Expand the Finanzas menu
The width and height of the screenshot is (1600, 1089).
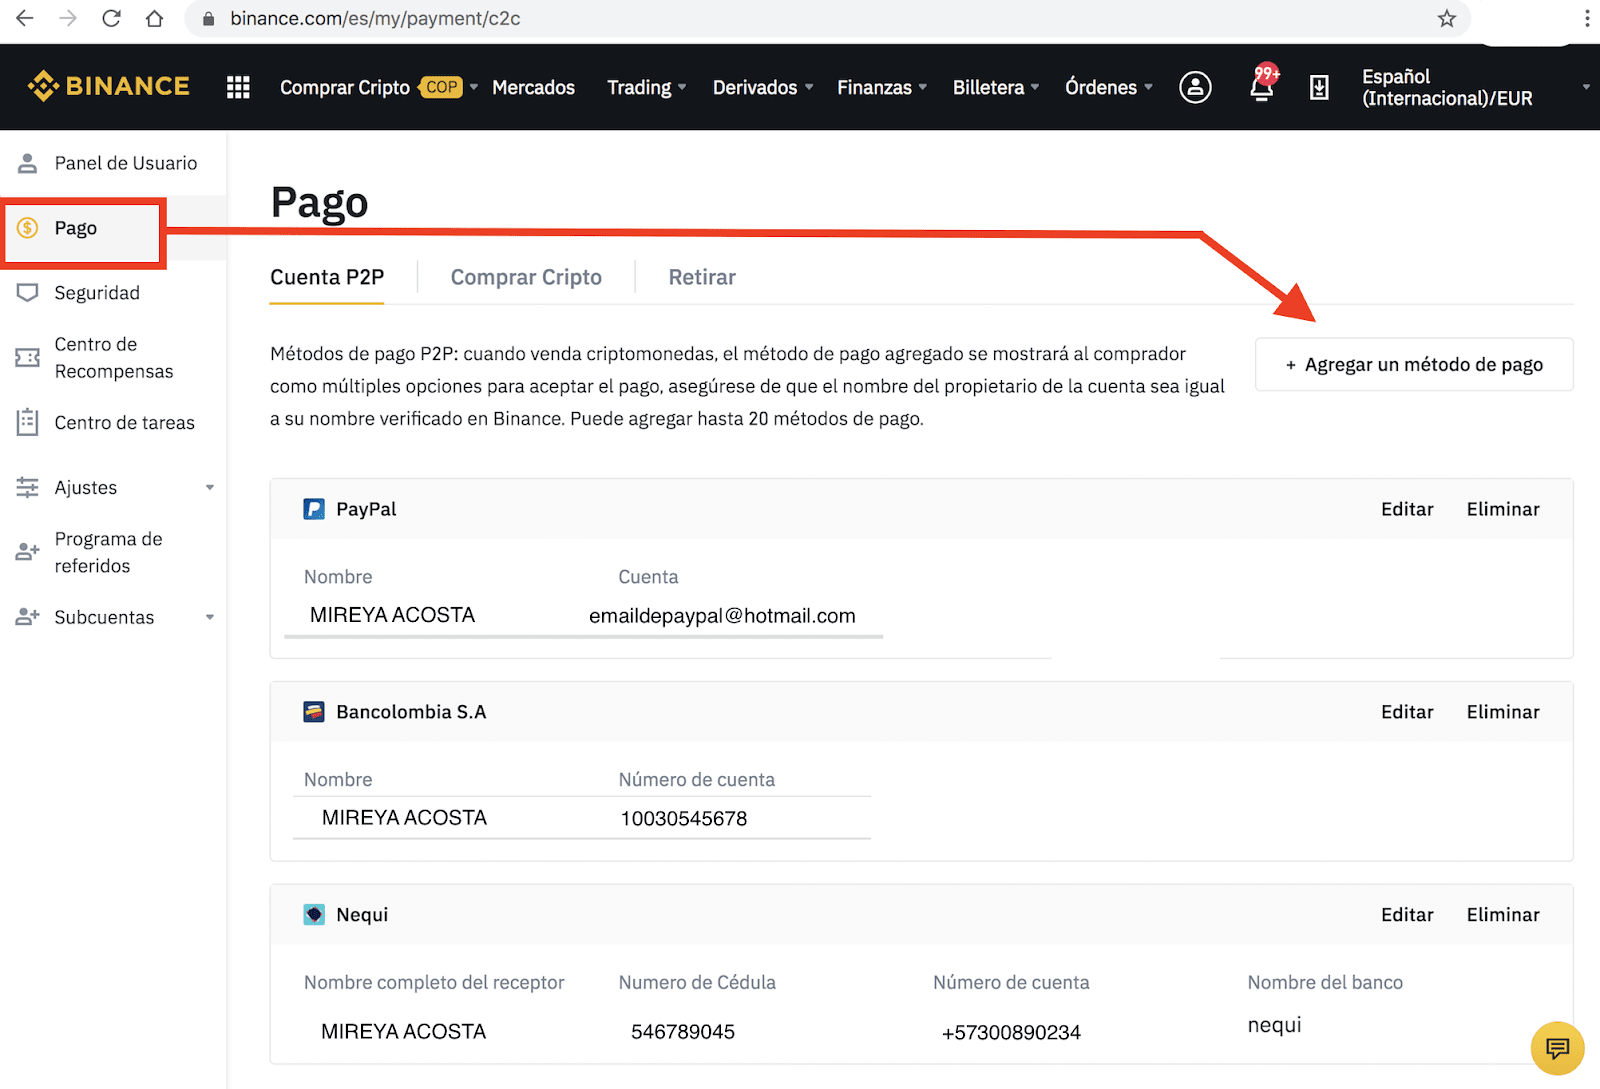[882, 87]
